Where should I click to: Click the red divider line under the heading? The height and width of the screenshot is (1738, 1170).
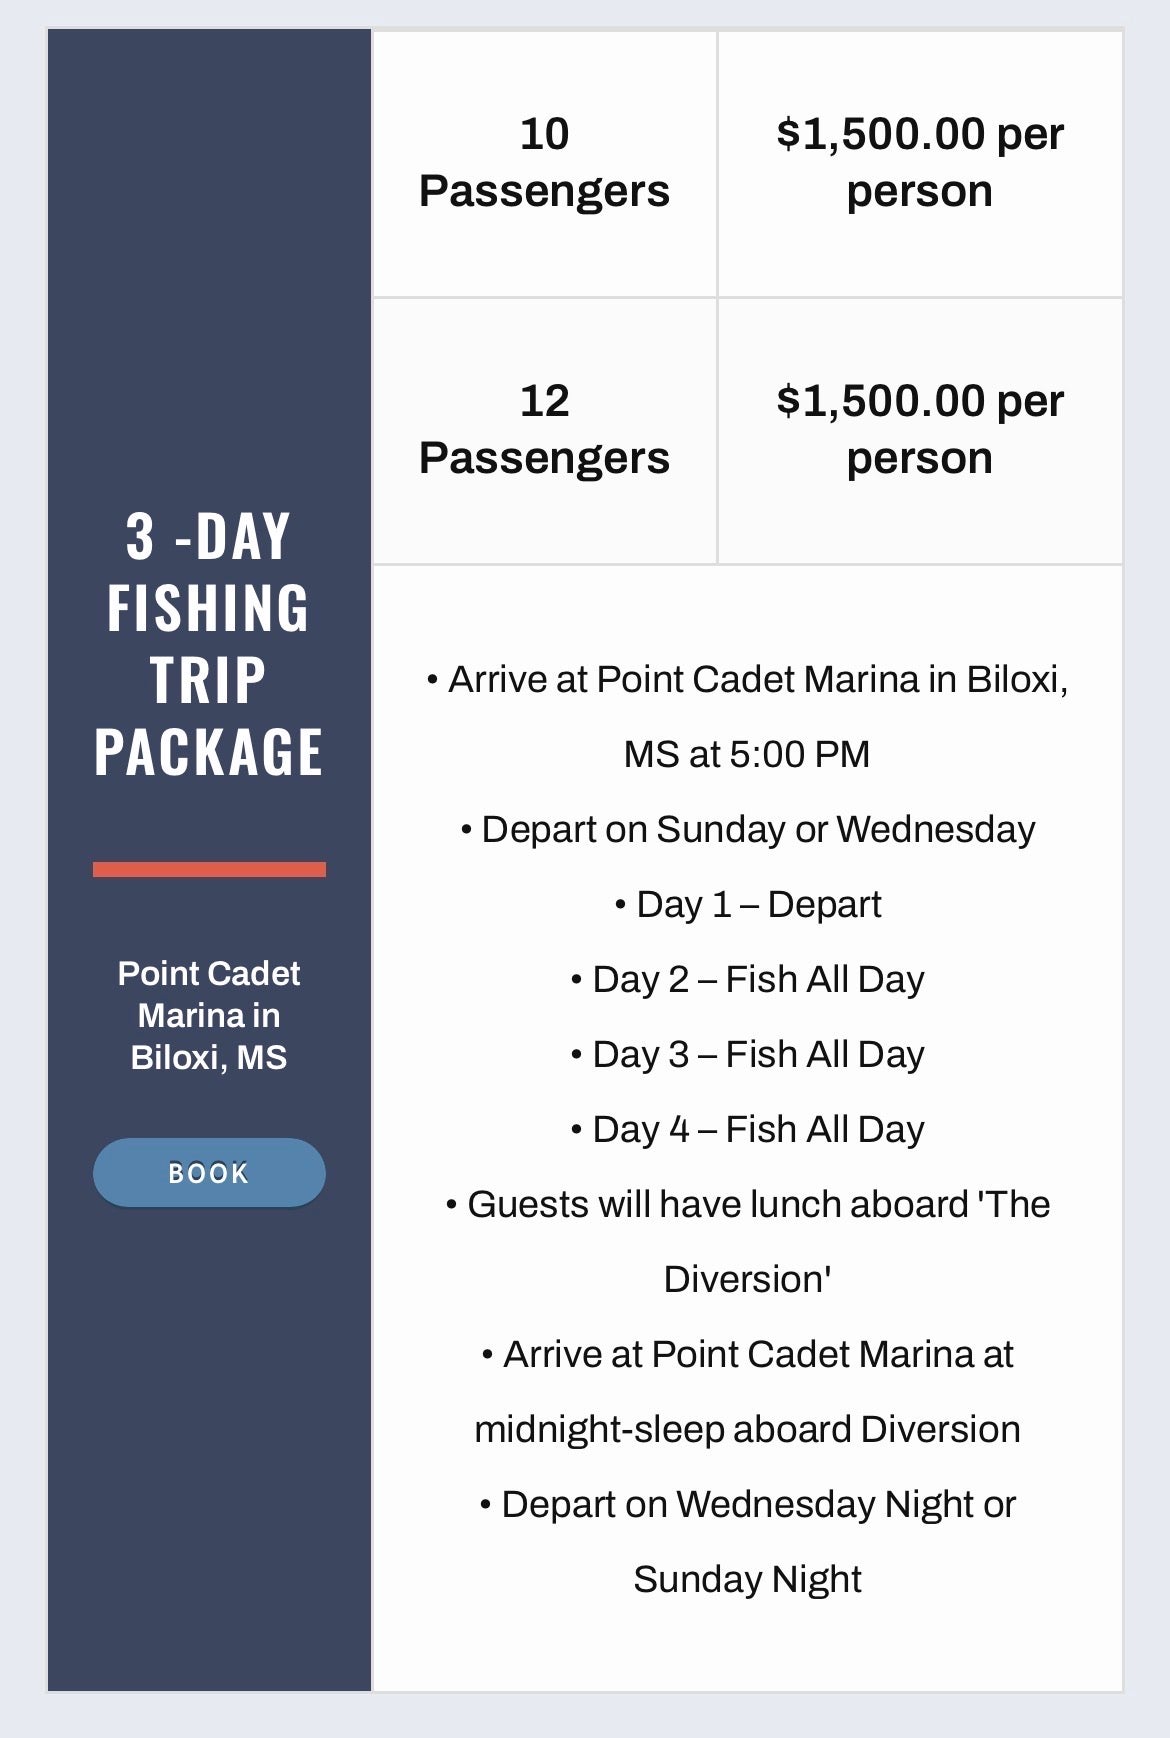point(209,869)
